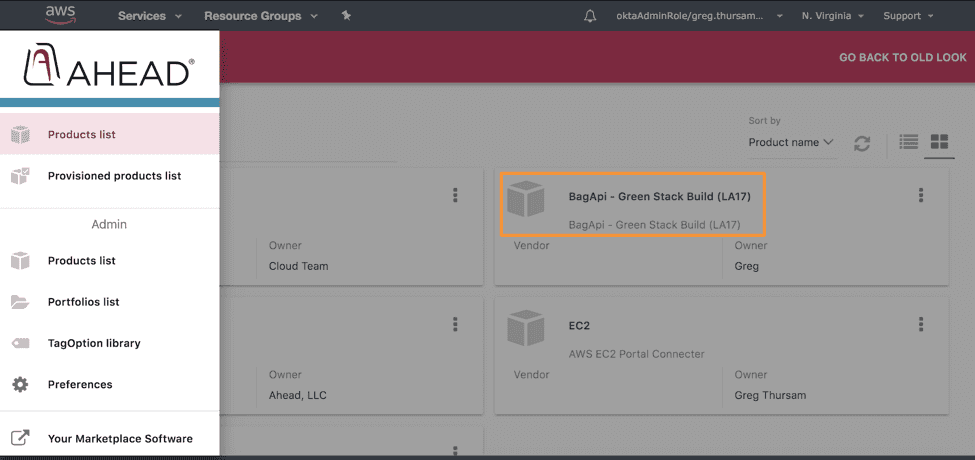The image size is (975, 460).
Task: Click GO BACK TO OLD LOOK
Action: tap(903, 57)
